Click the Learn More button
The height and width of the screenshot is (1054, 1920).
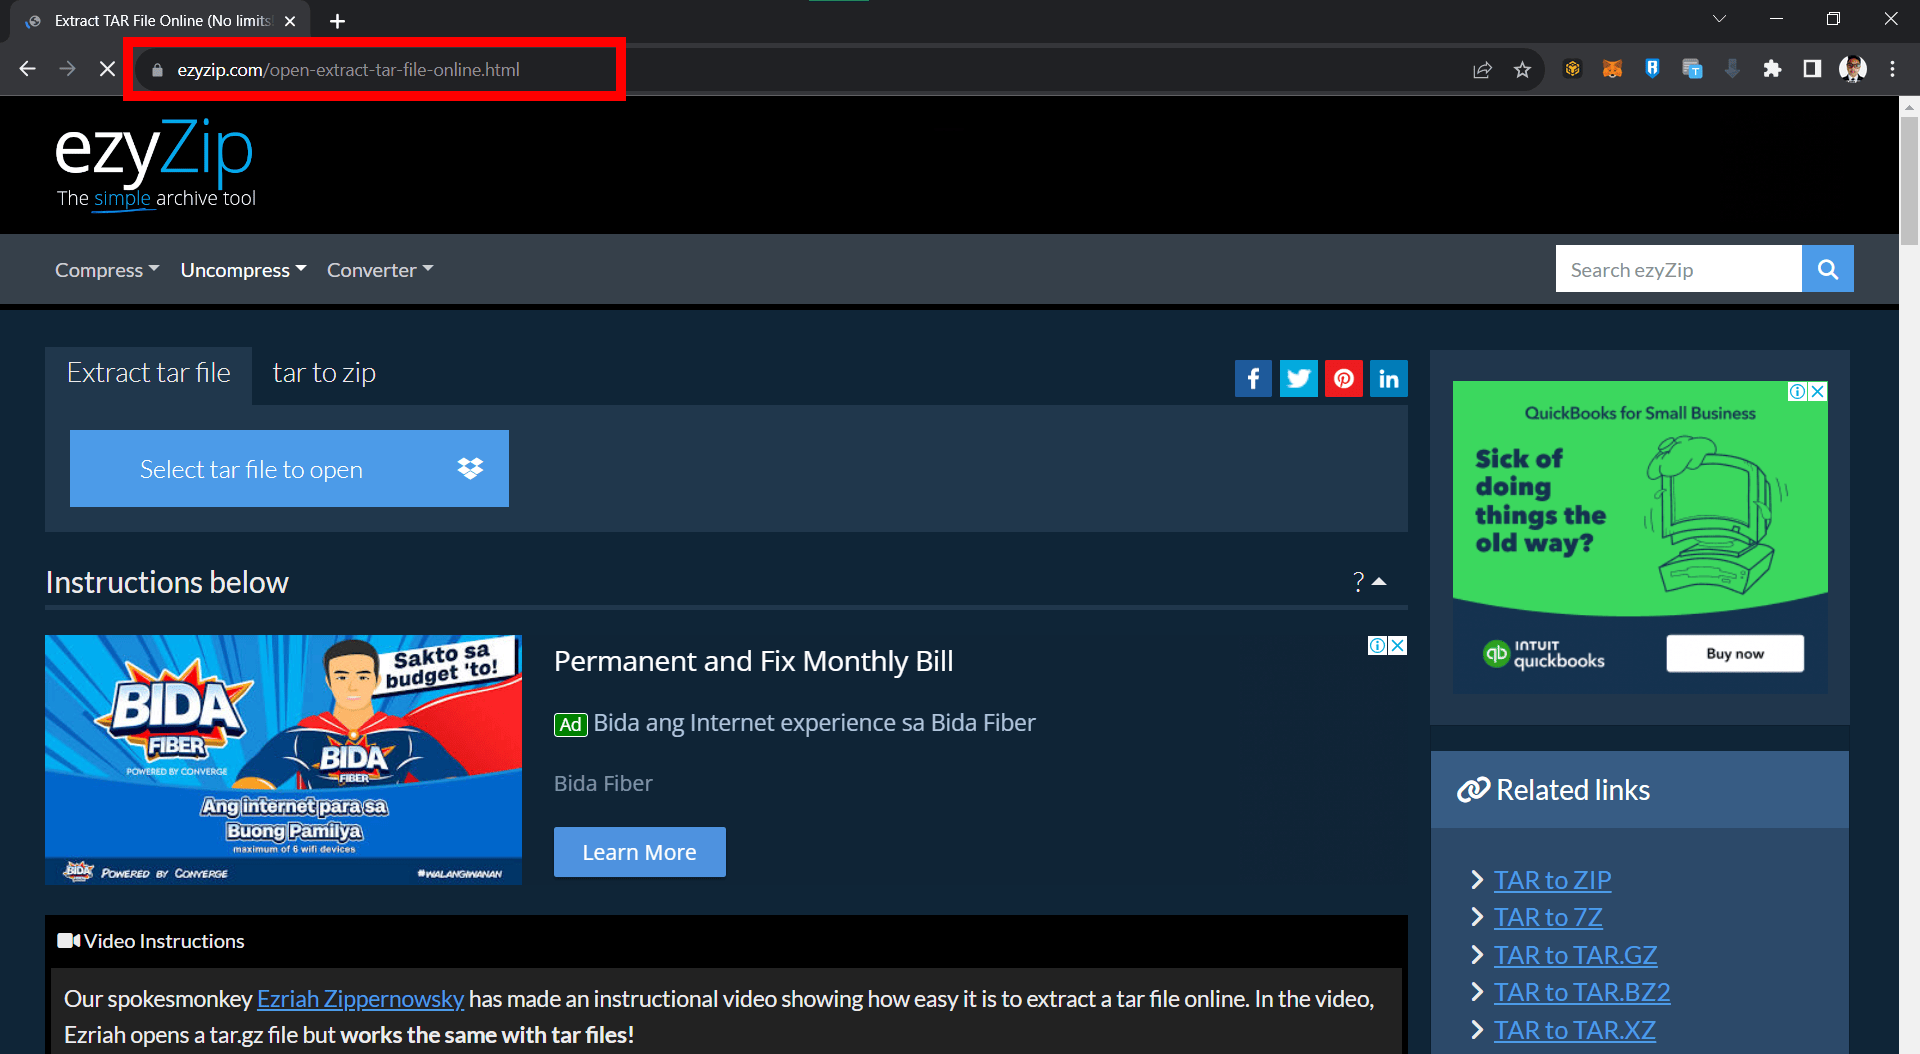[x=639, y=851]
